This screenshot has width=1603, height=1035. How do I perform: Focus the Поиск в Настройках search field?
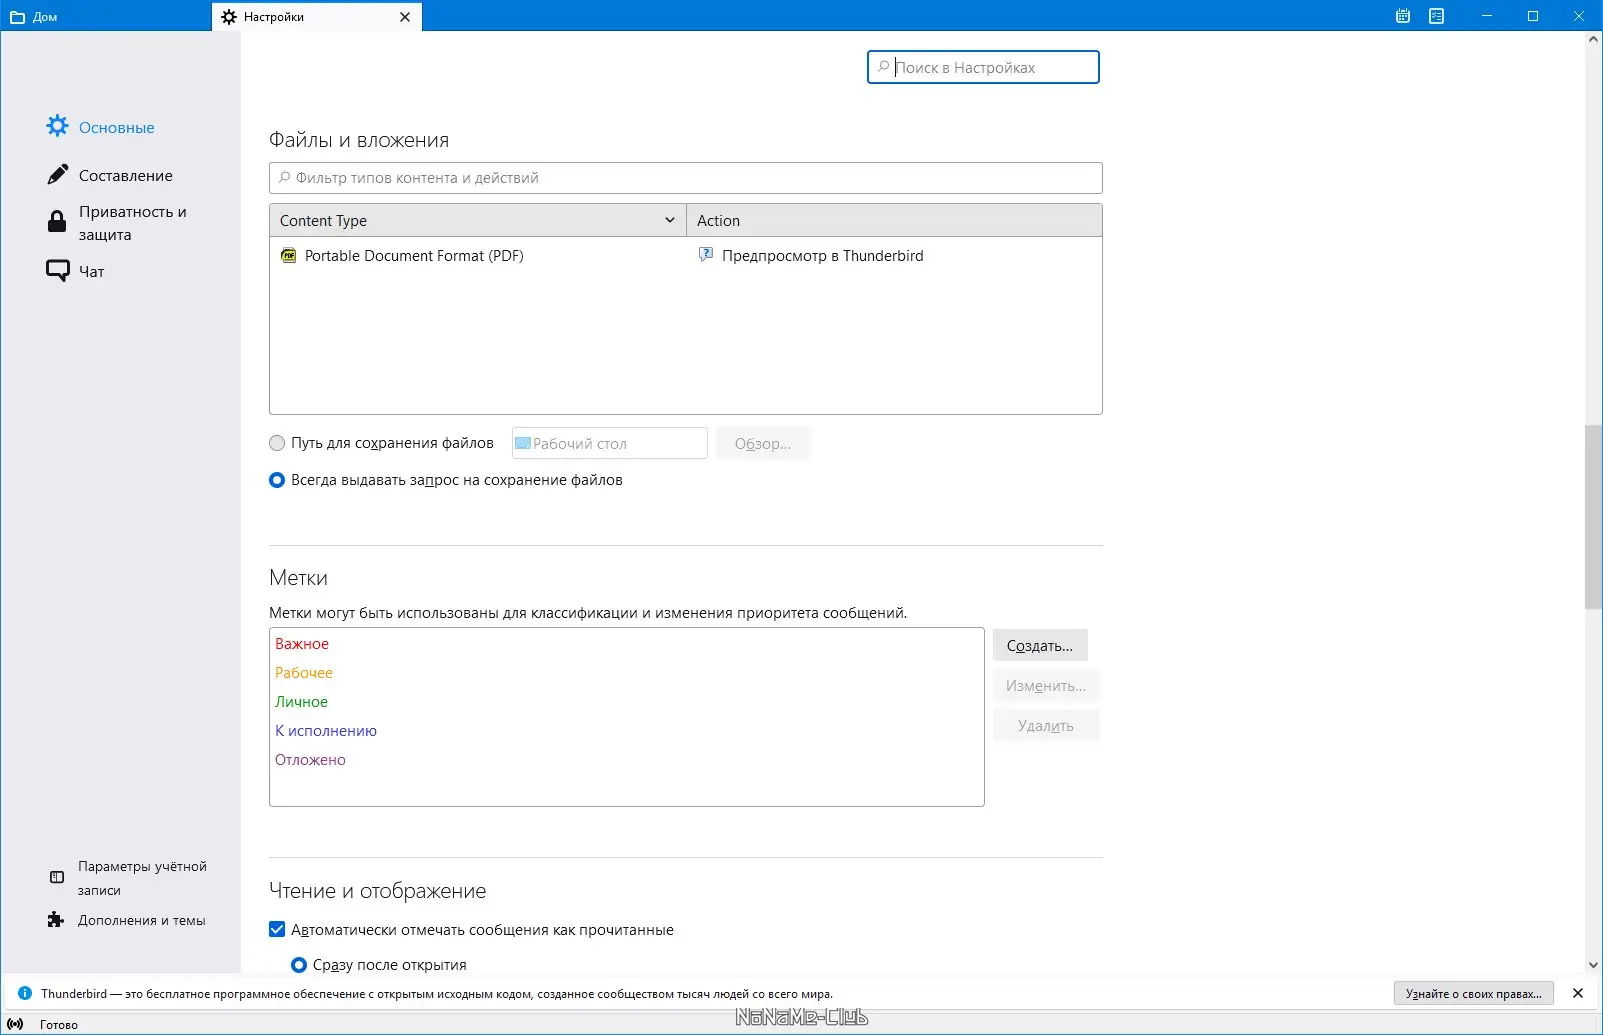[x=983, y=67]
